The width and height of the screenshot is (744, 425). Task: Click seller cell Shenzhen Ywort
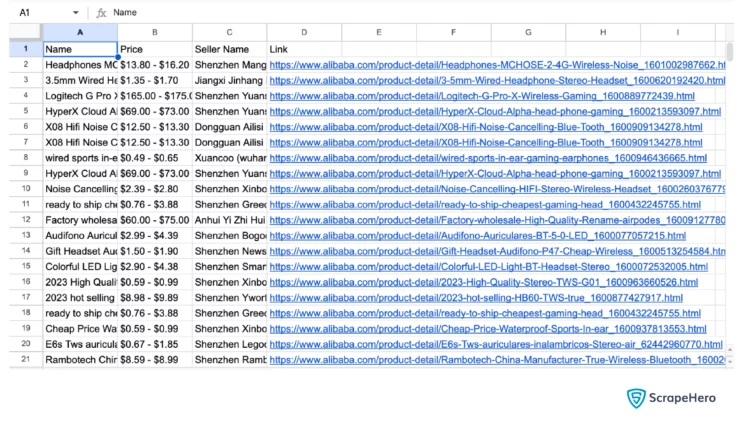pyautogui.click(x=230, y=298)
